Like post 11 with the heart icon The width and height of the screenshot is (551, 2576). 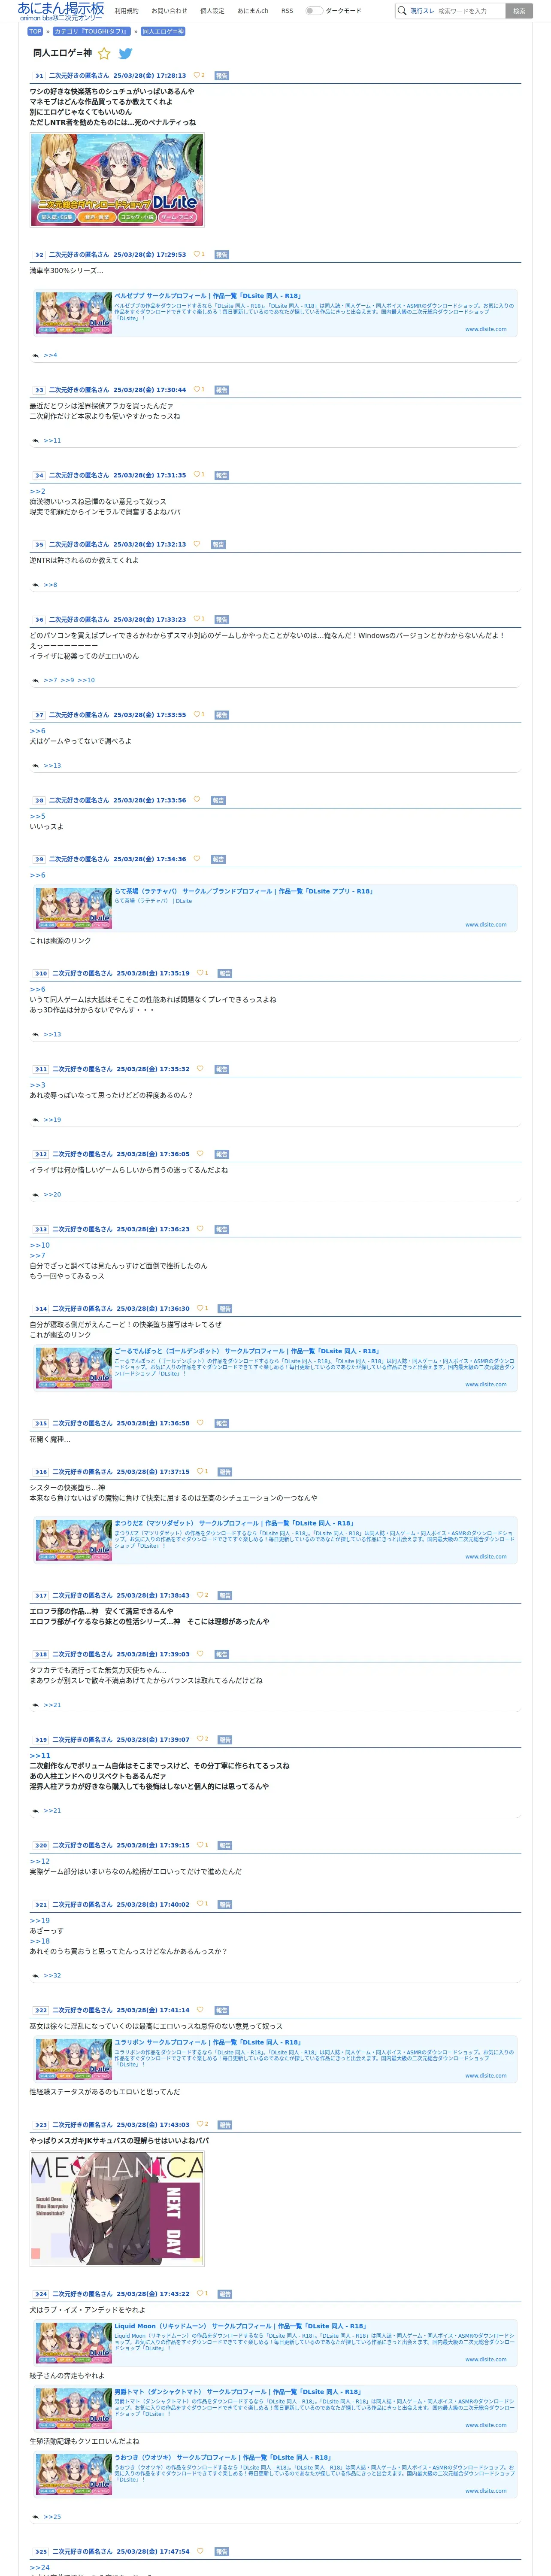(200, 1068)
